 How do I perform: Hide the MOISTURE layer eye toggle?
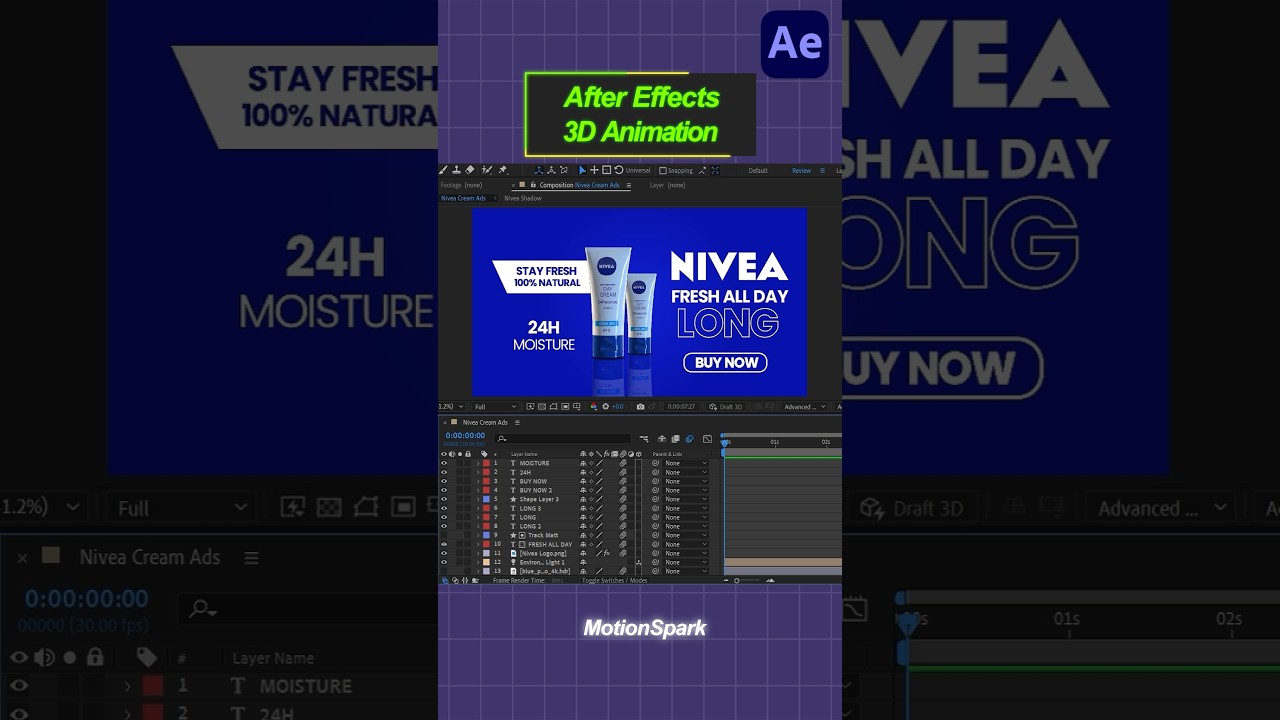pyautogui.click(x=444, y=463)
